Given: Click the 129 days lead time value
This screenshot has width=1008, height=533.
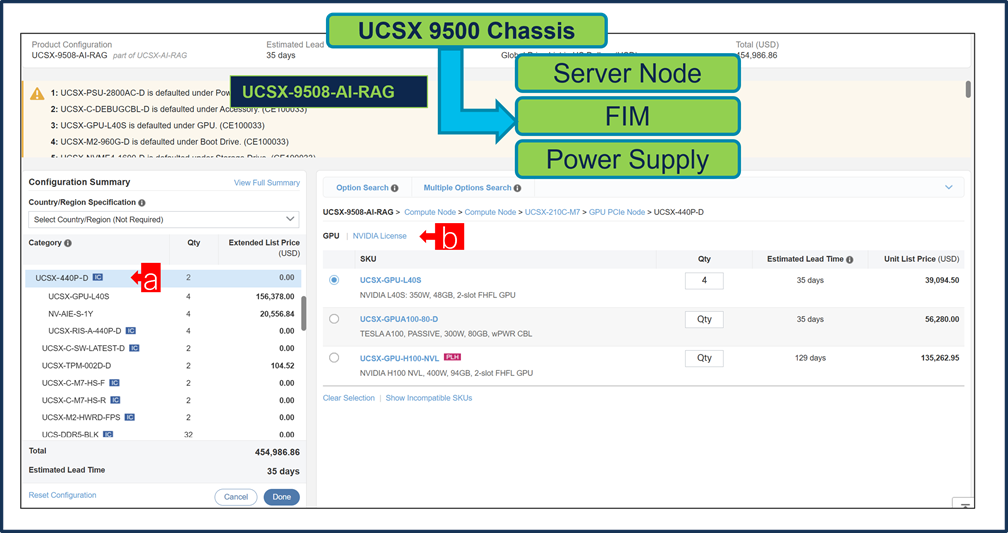Looking at the screenshot, I should pos(810,358).
